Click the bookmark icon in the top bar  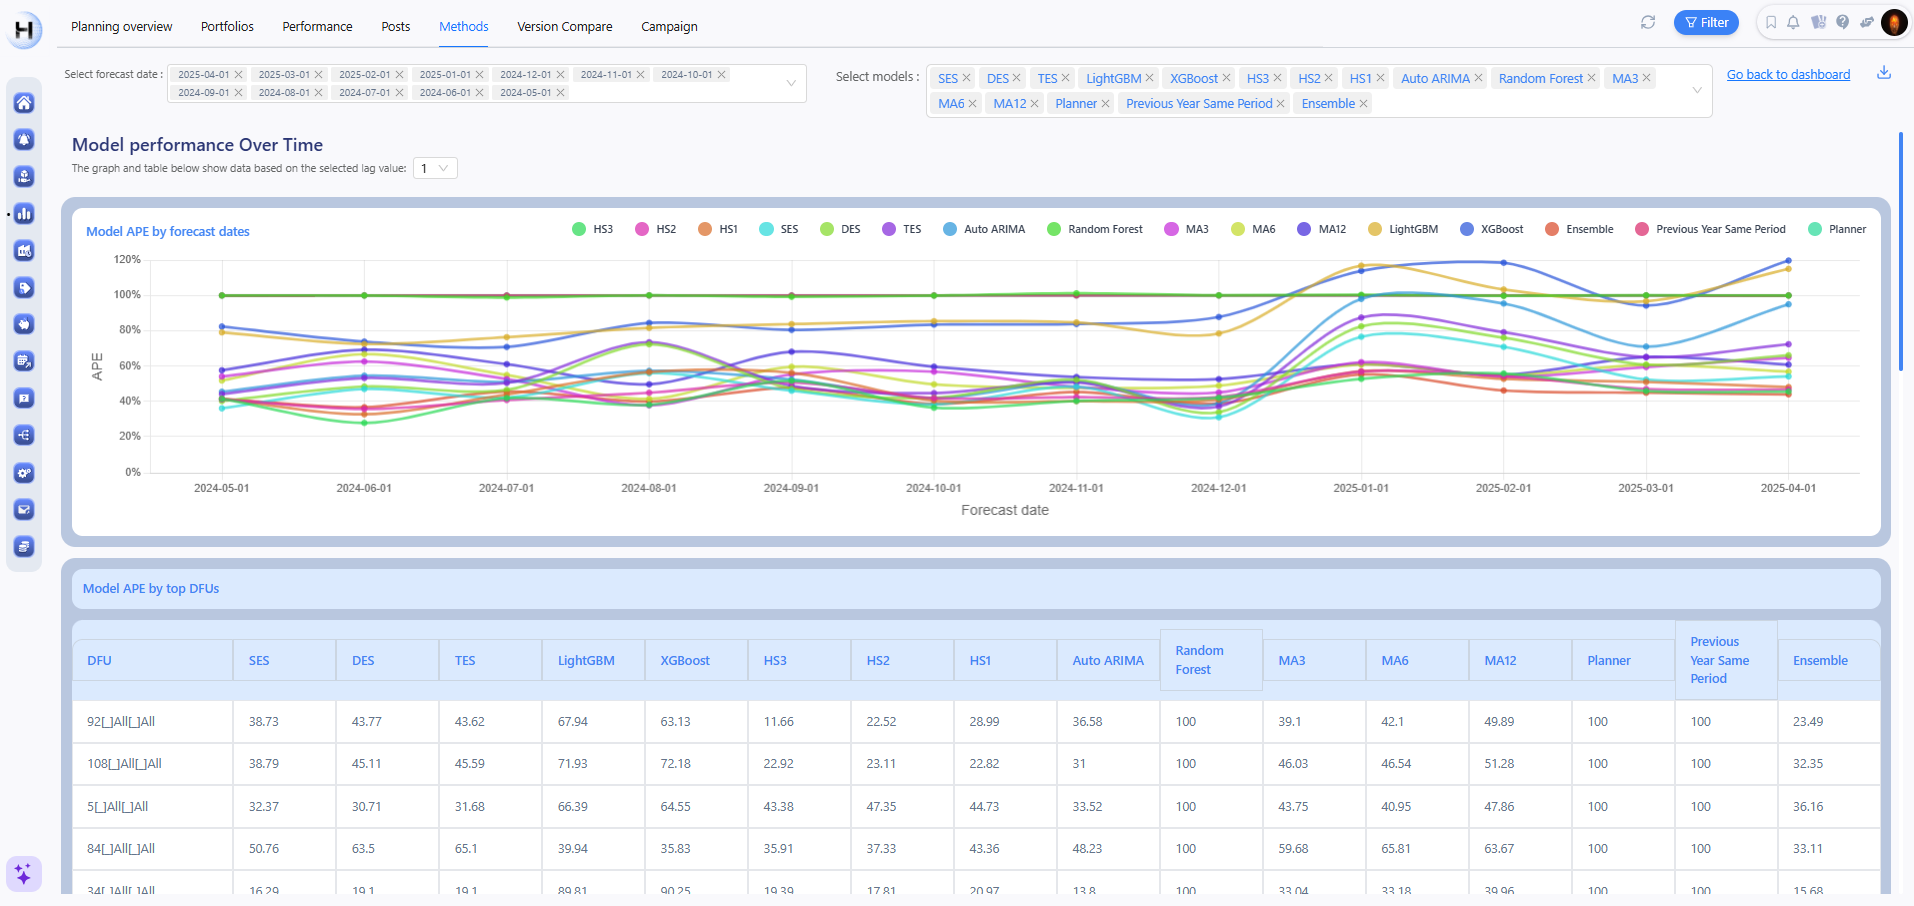point(1771,22)
